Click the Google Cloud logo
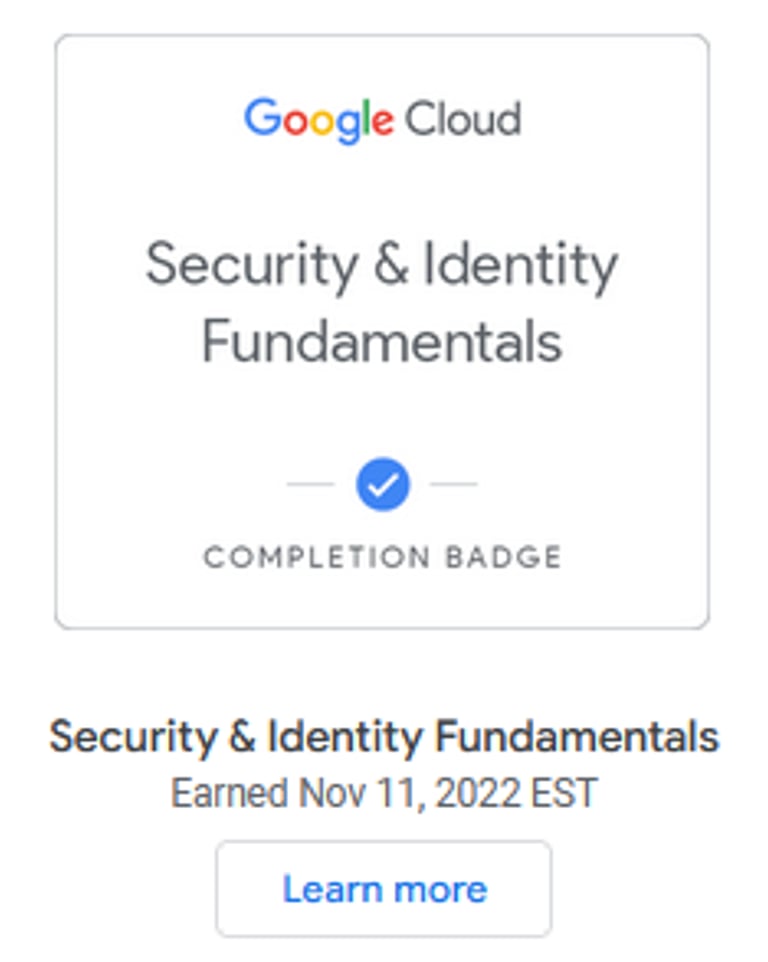 382,120
